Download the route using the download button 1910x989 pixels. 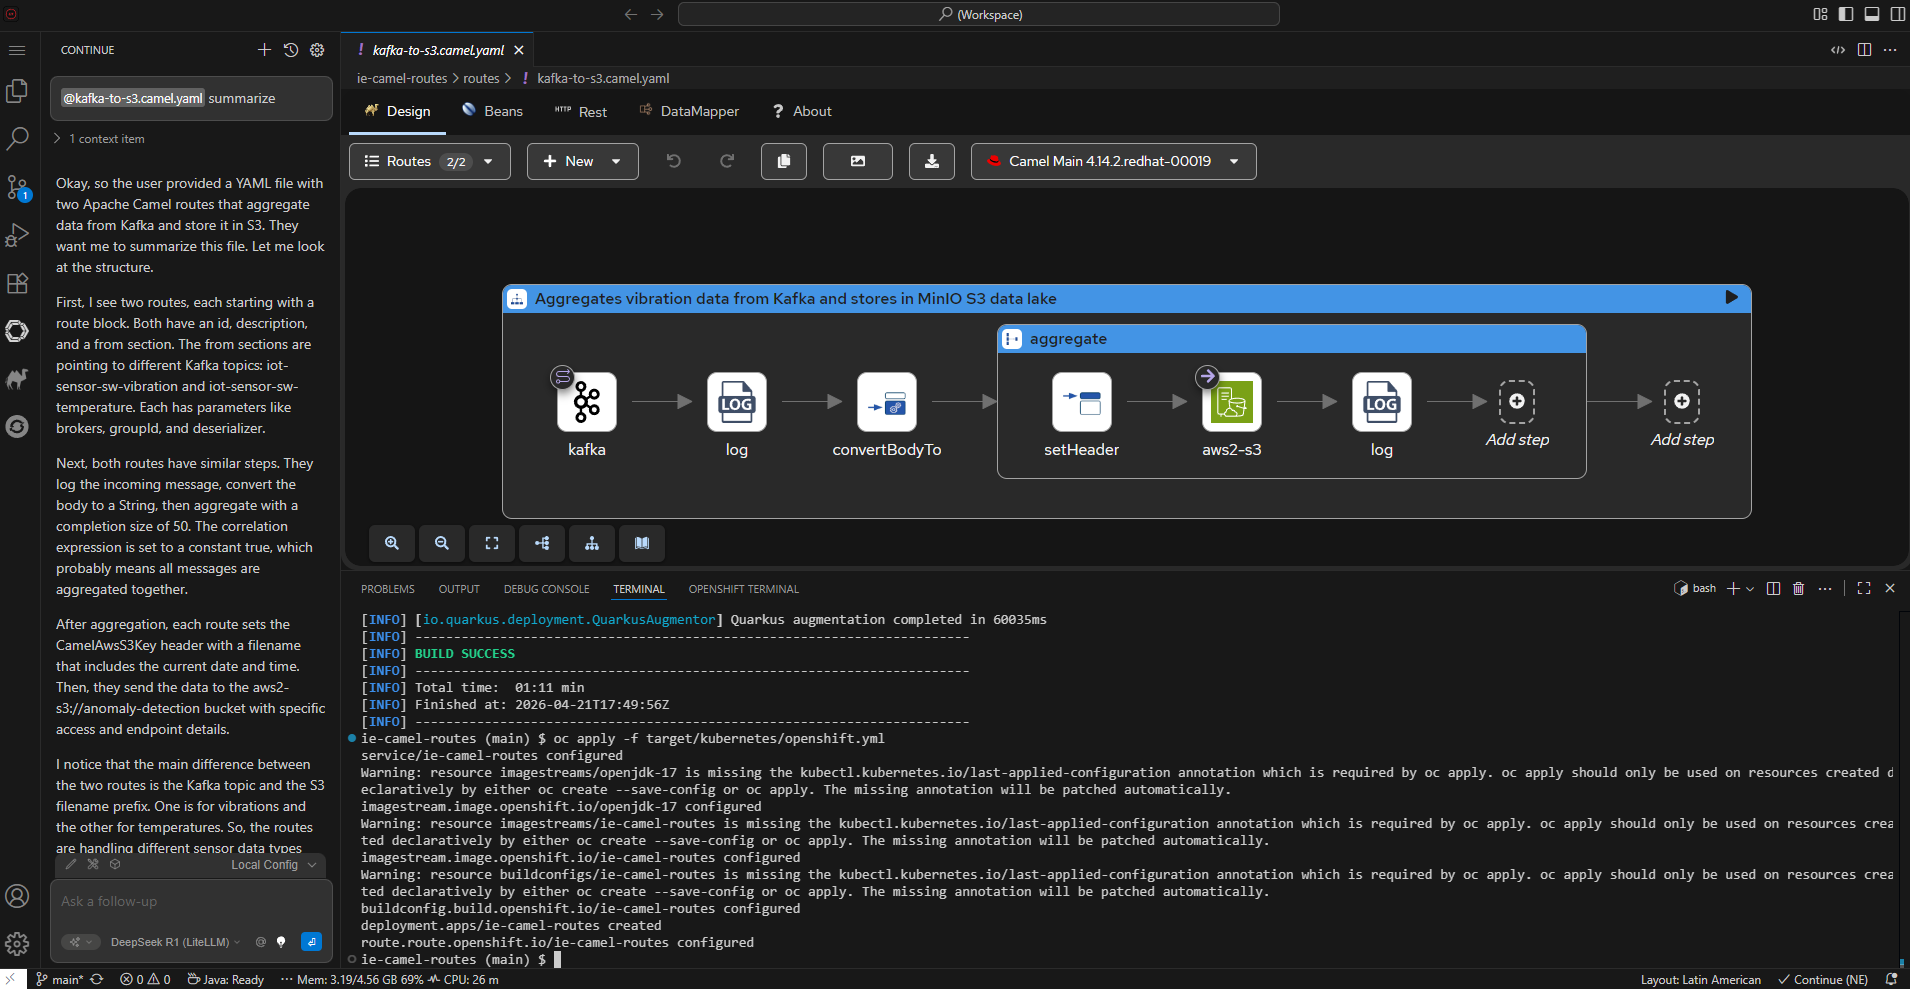[932, 161]
